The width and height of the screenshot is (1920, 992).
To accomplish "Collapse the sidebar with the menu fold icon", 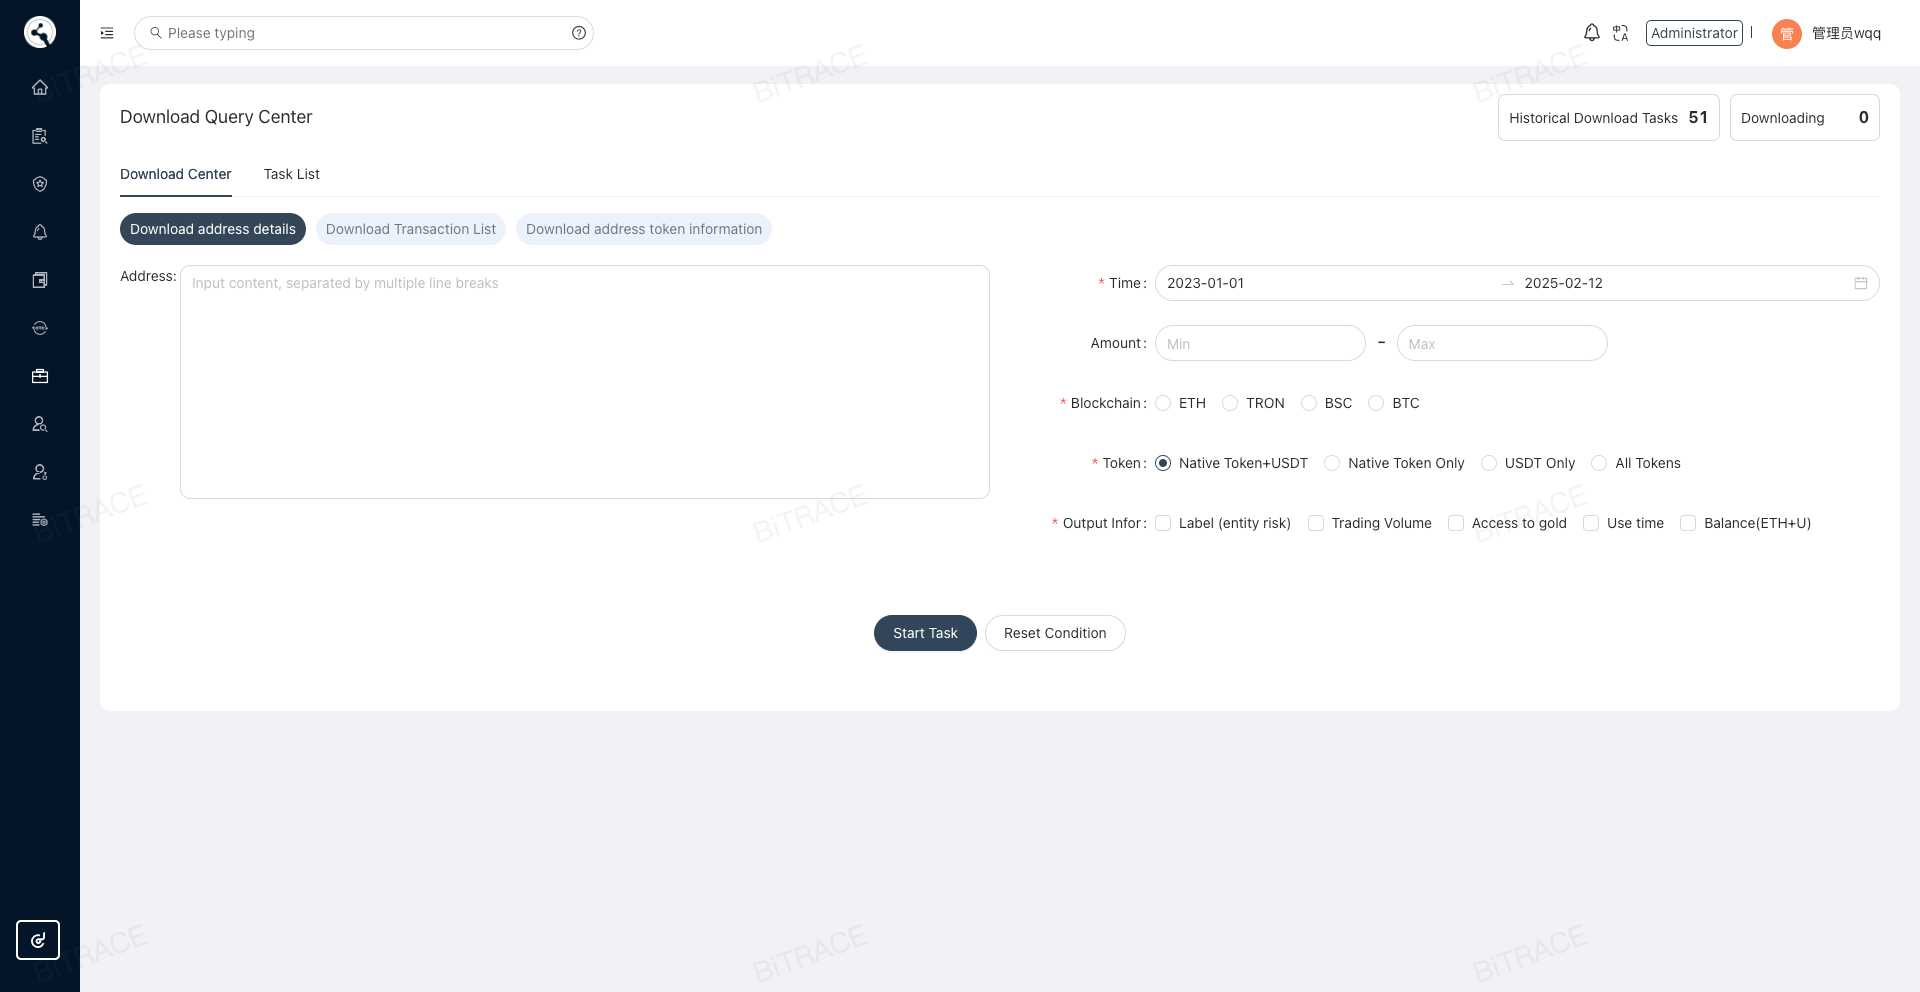I will [x=107, y=33].
